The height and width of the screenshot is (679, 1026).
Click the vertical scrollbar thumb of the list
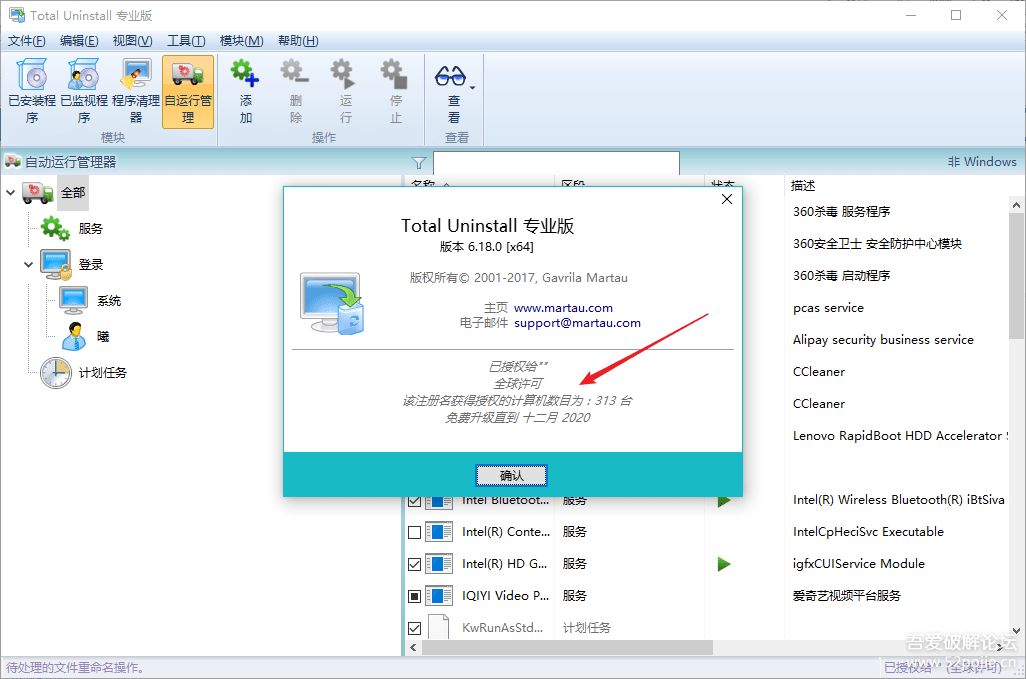tap(1016, 275)
